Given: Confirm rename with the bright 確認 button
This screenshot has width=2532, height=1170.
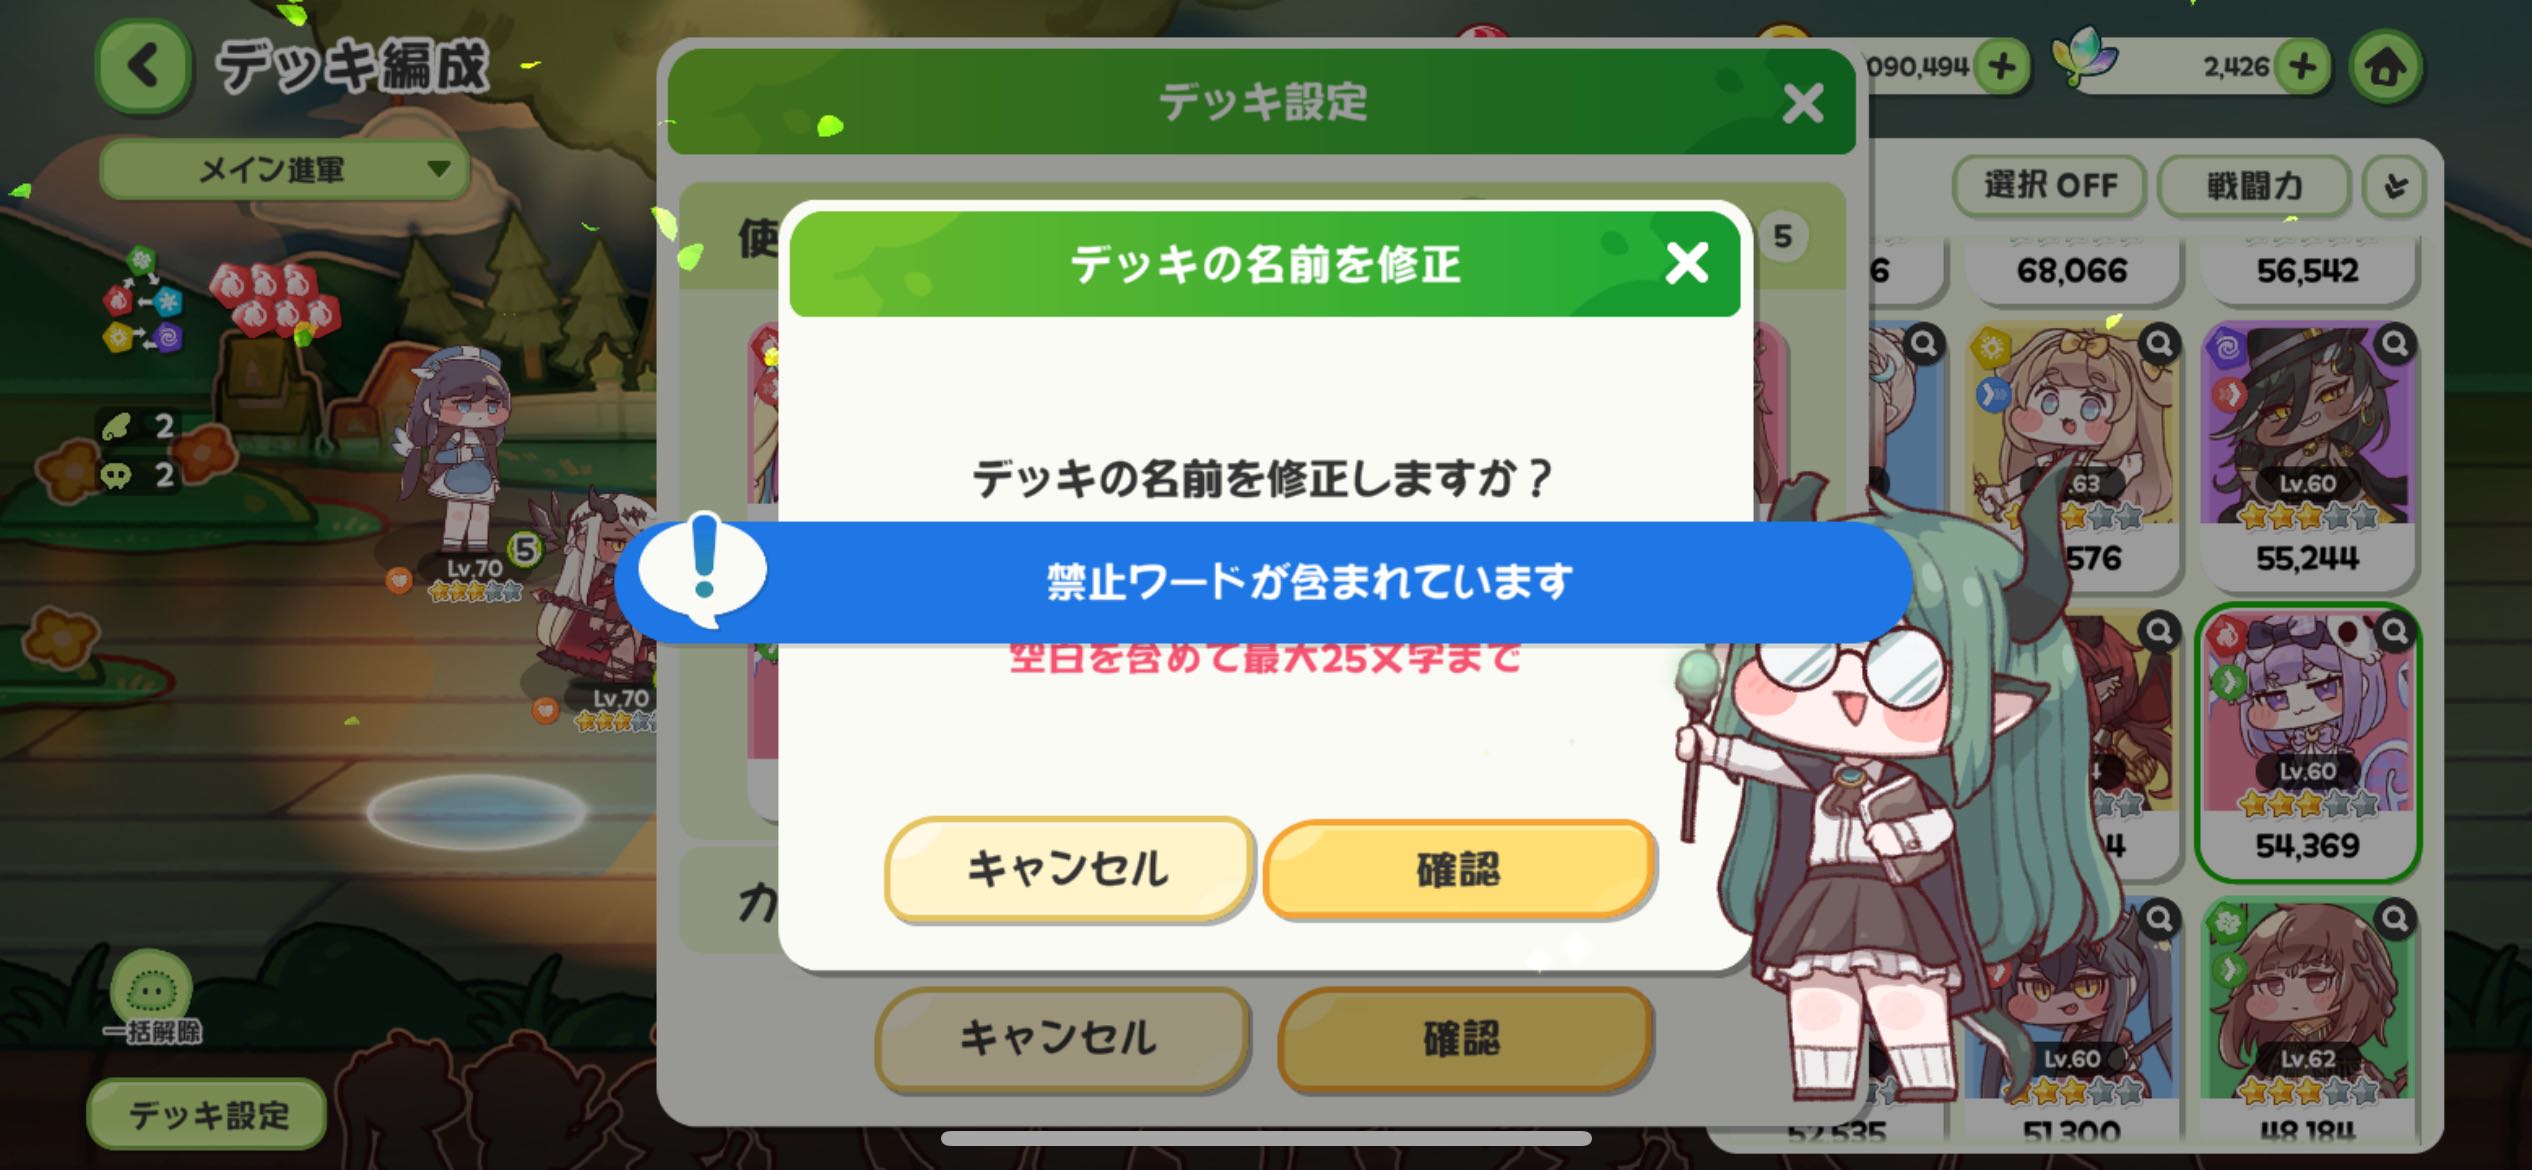Looking at the screenshot, I should (x=1459, y=869).
